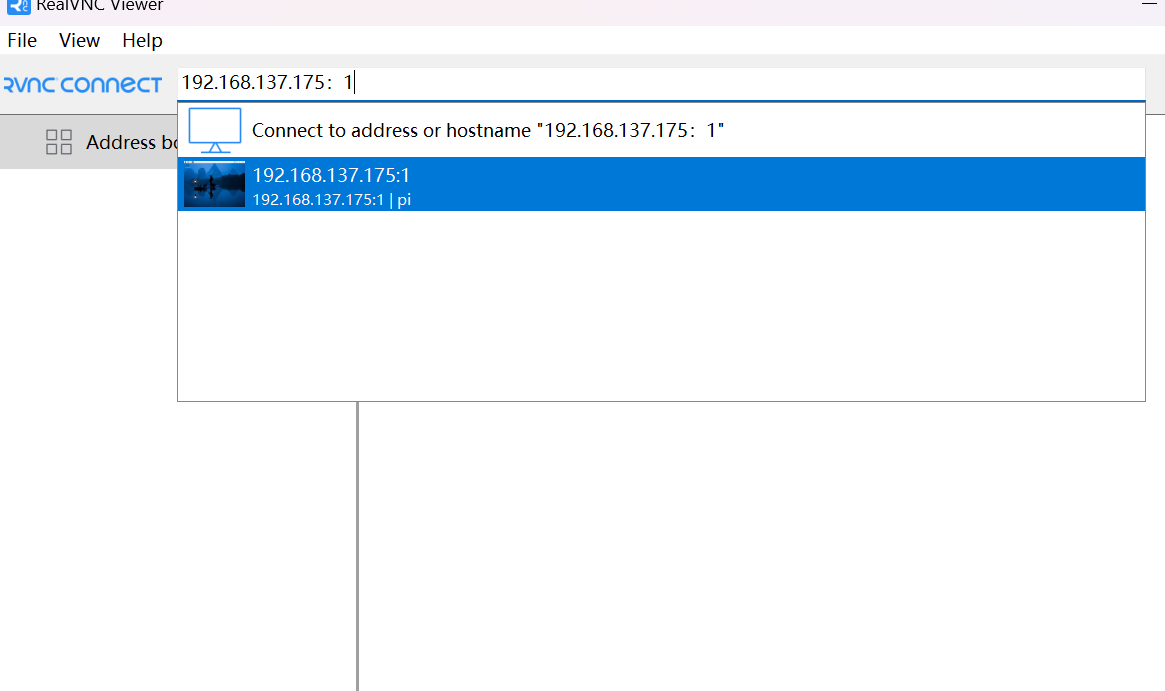Select the saved connection 192.168.137.175:1
Screen dimensions: 1165x691
pyautogui.click(x=661, y=184)
